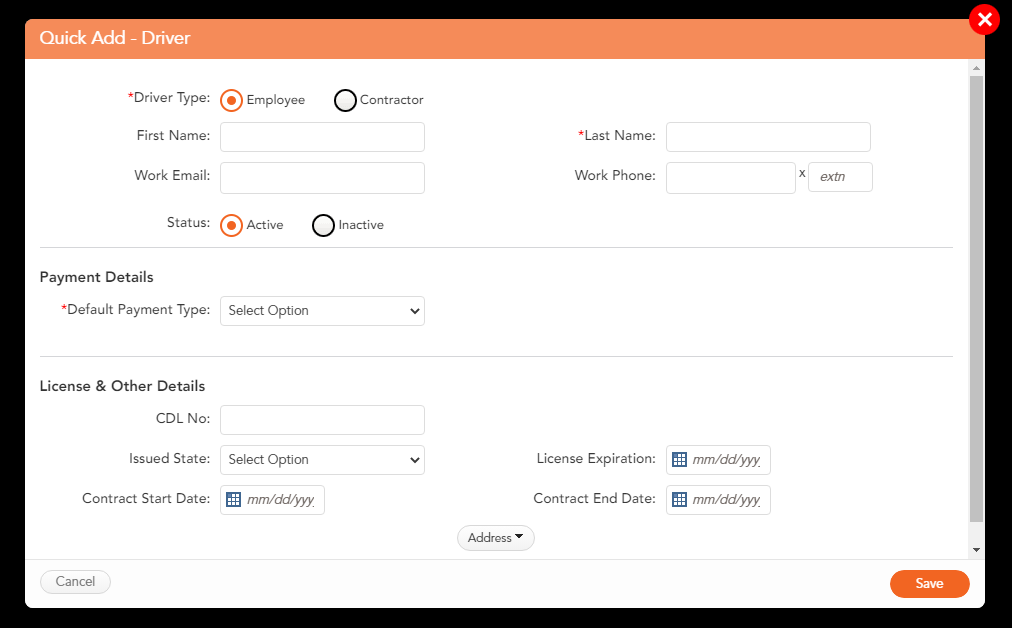Screen dimensions: 1012x628
Task: Click the vertical scrollbar thumb
Action: (977, 299)
